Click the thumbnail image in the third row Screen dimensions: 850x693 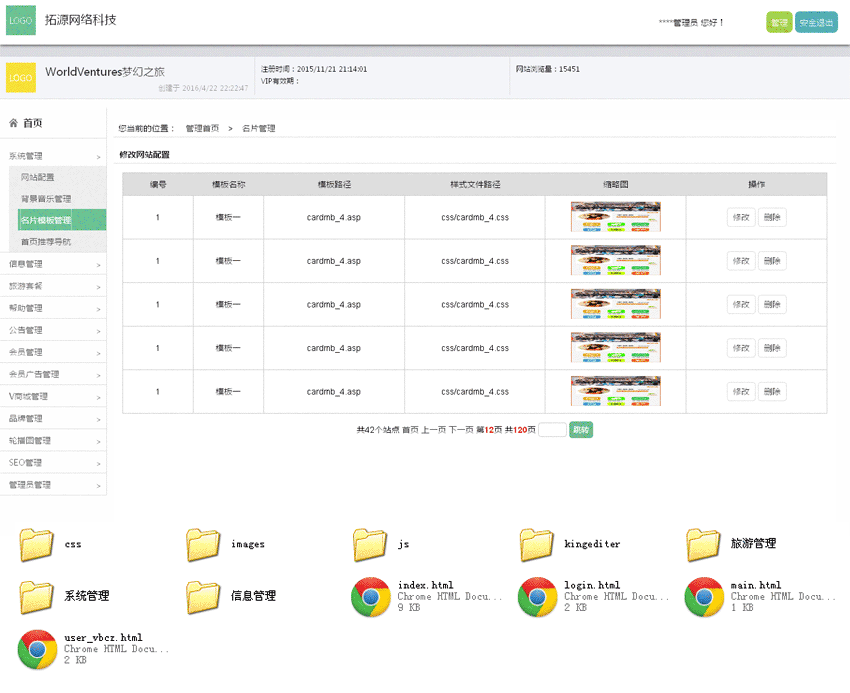615,305
